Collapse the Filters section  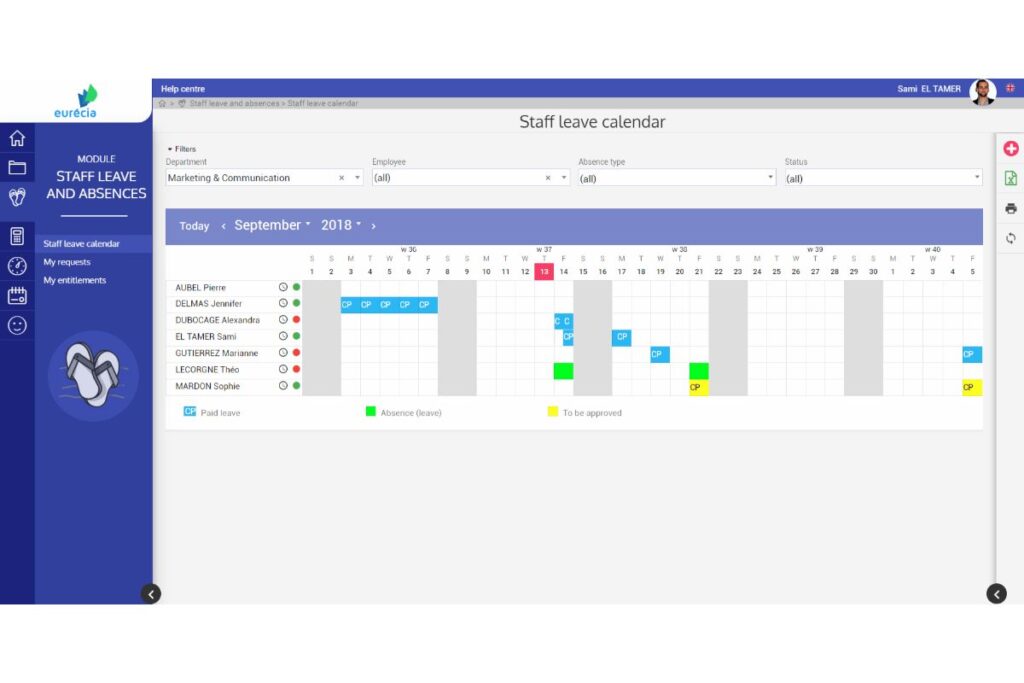click(x=182, y=149)
